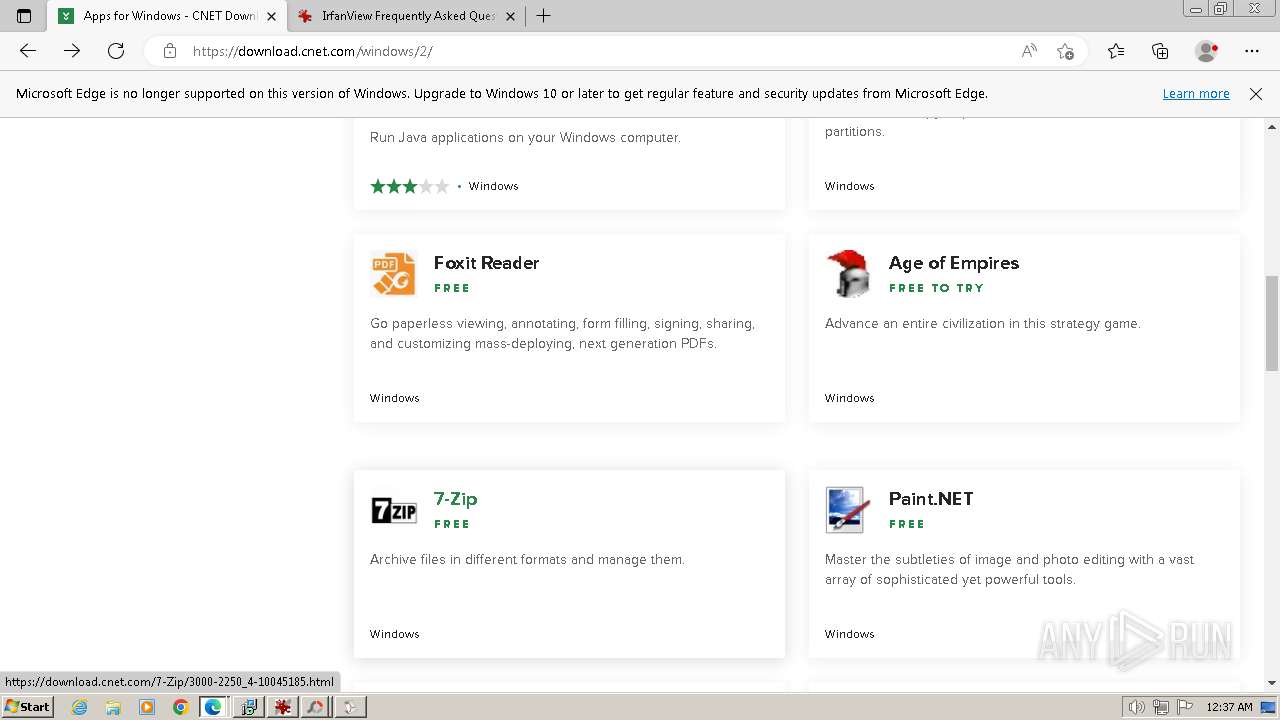The height and width of the screenshot is (720, 1280).
Task: Click the page scrollbar down arrow
Action: 1272,683
